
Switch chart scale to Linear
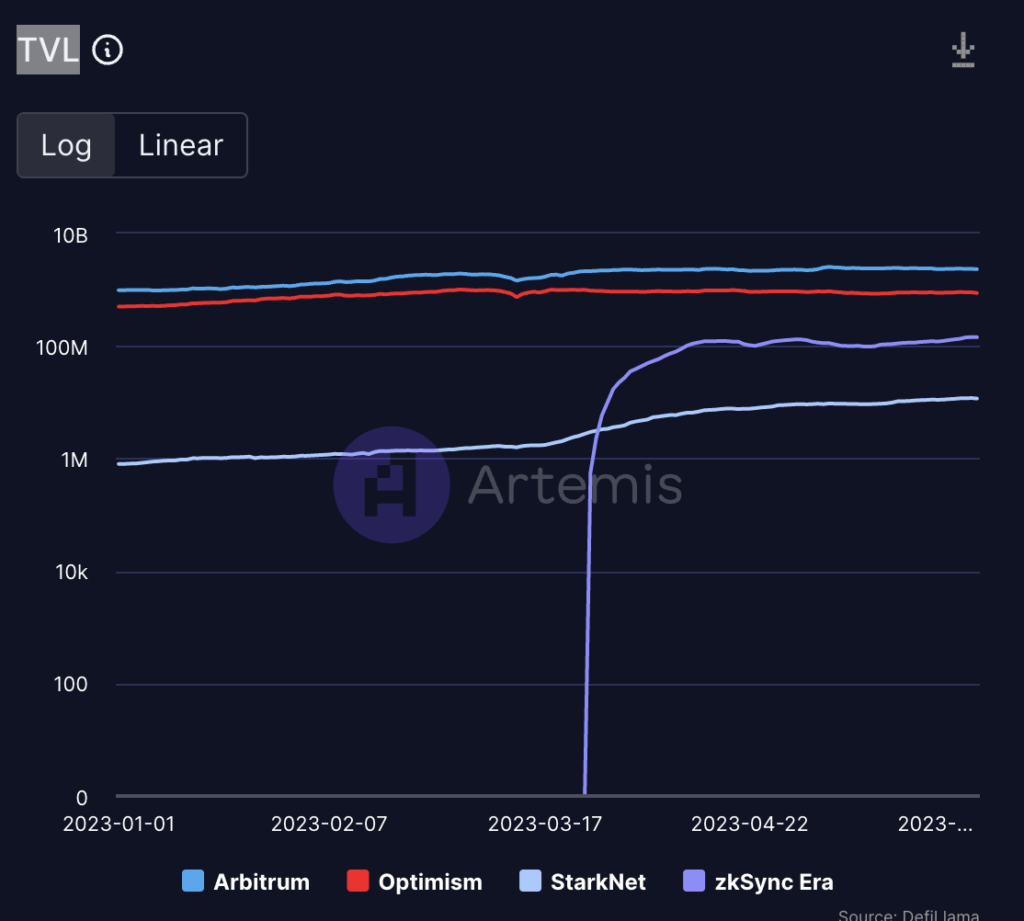coord(181,145)
